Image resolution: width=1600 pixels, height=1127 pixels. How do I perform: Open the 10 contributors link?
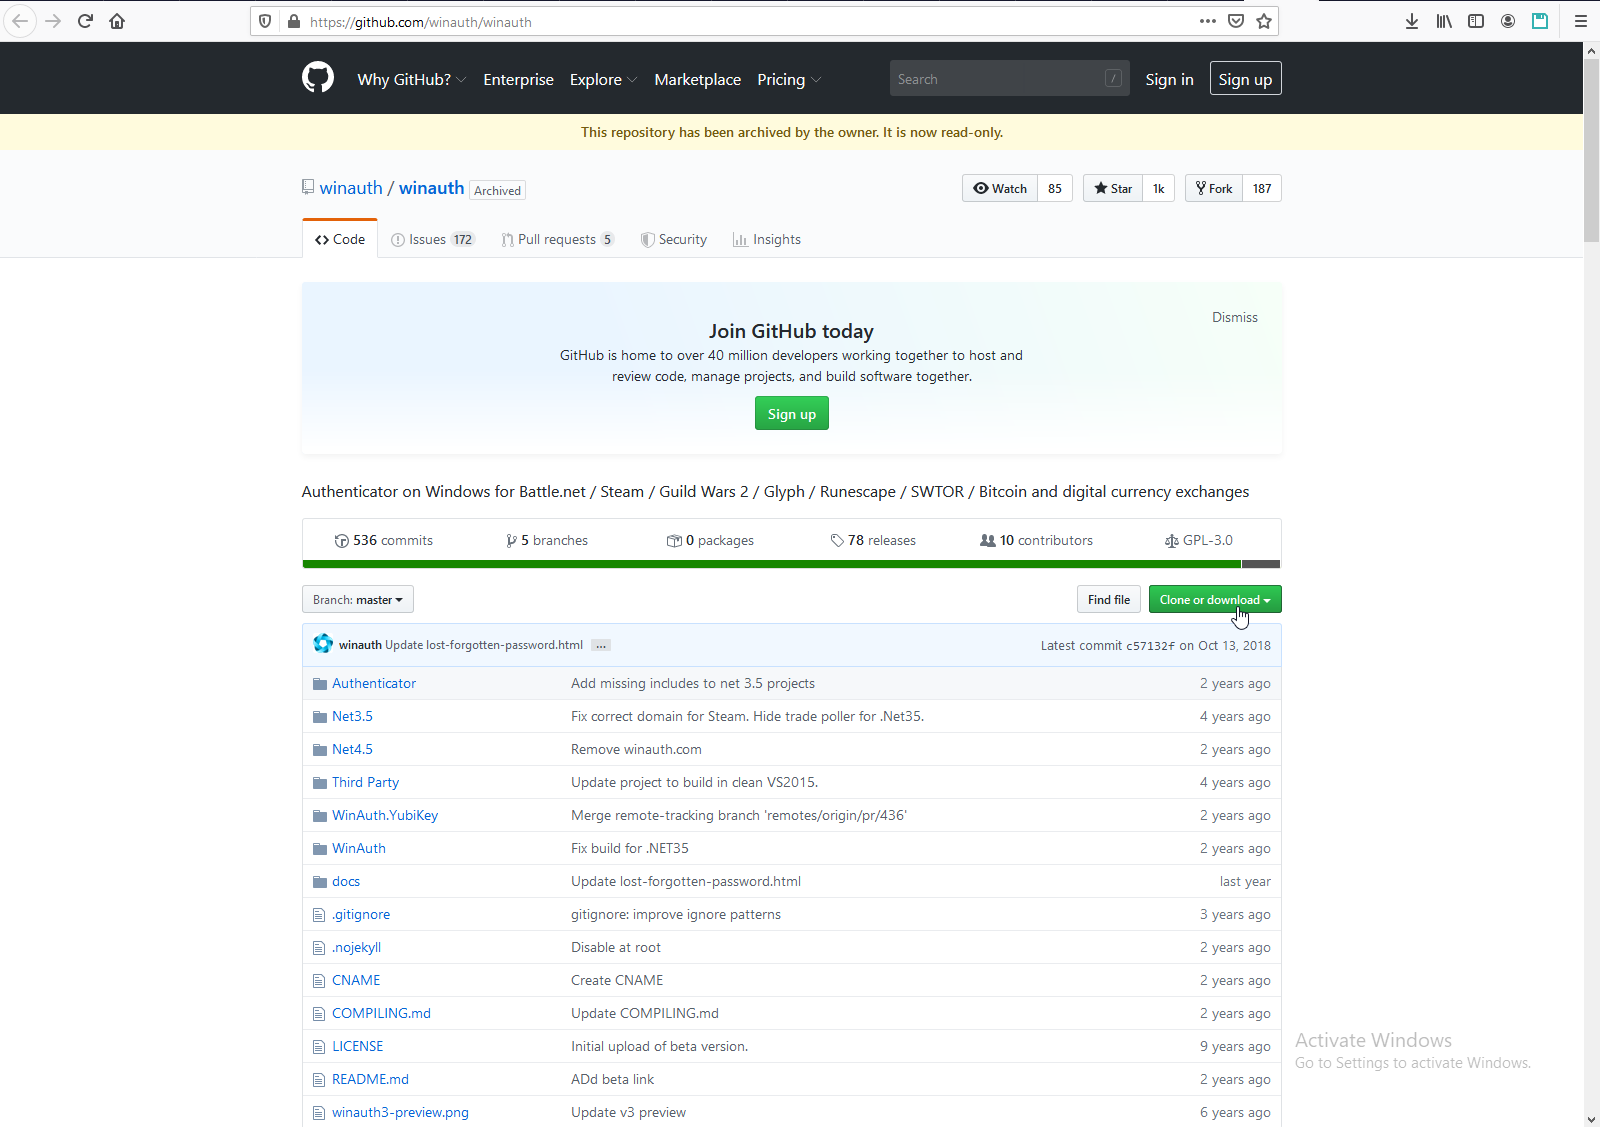(1037, 541)
